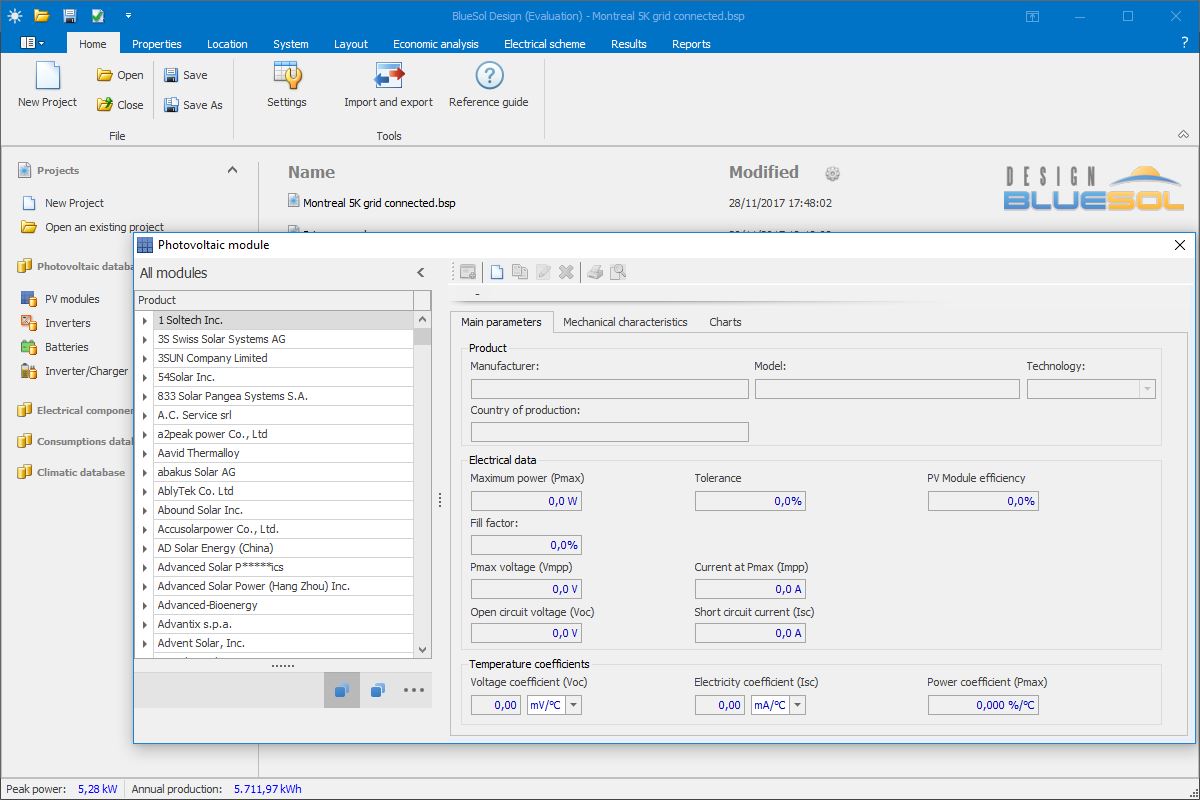Open the Economic analysis ribbon tab

click(436, 44)
